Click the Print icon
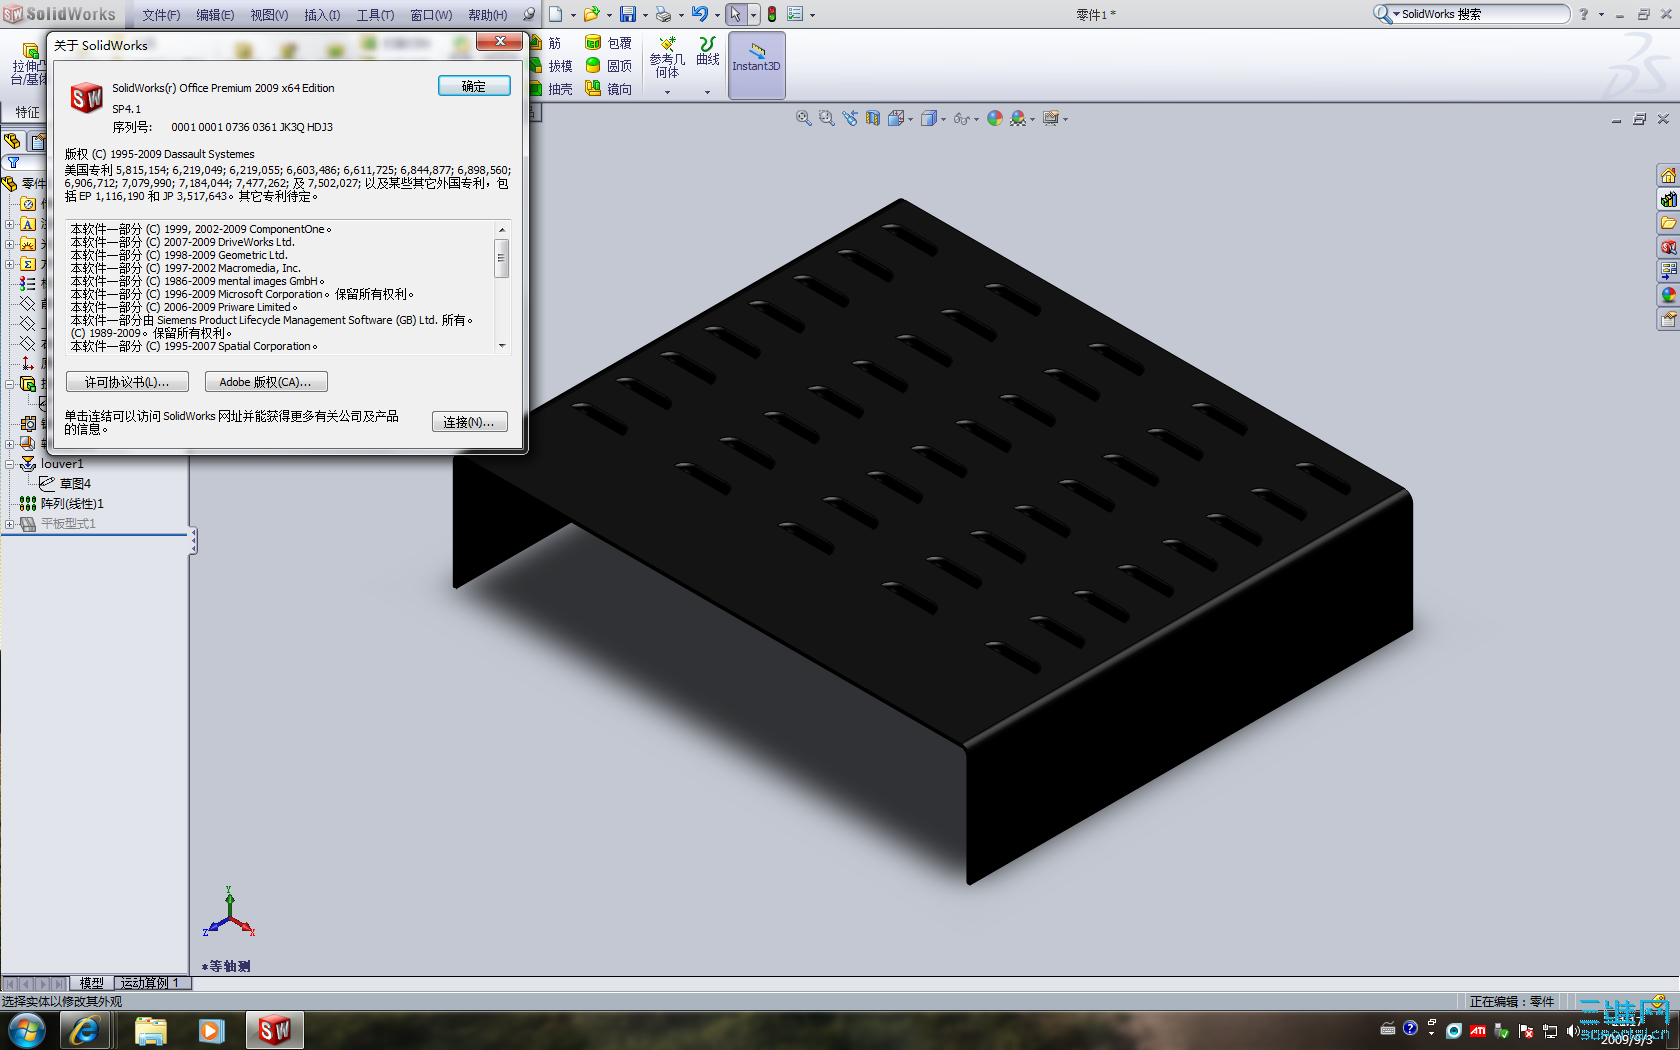The height and width of the screenshot is (1050, 1680). 663,14
